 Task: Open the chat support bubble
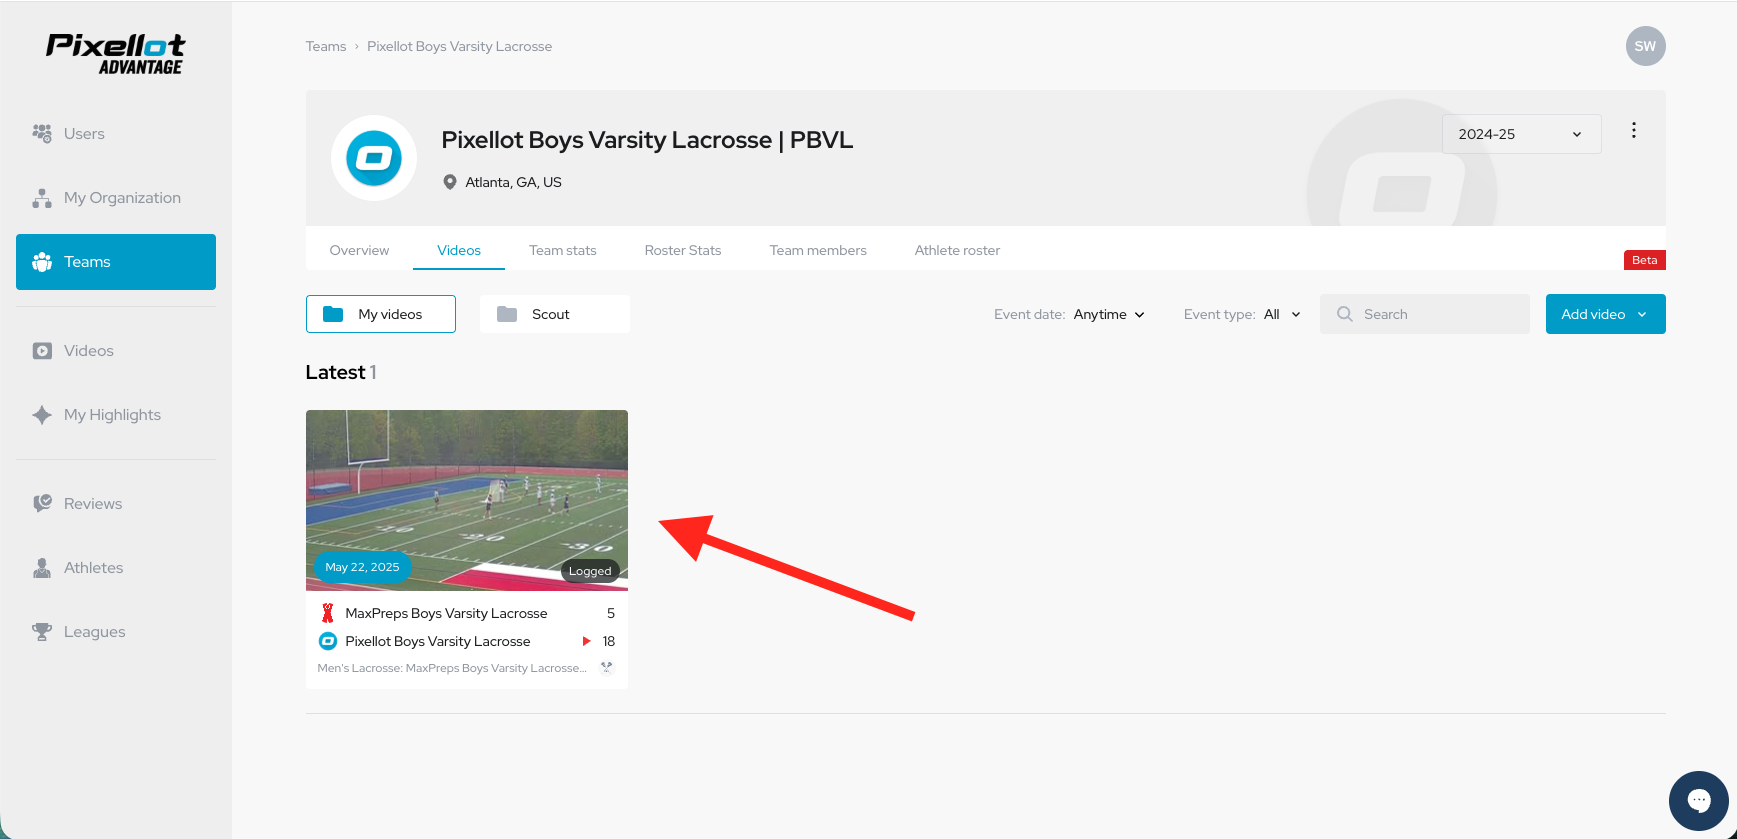[x=1698, y=800]
